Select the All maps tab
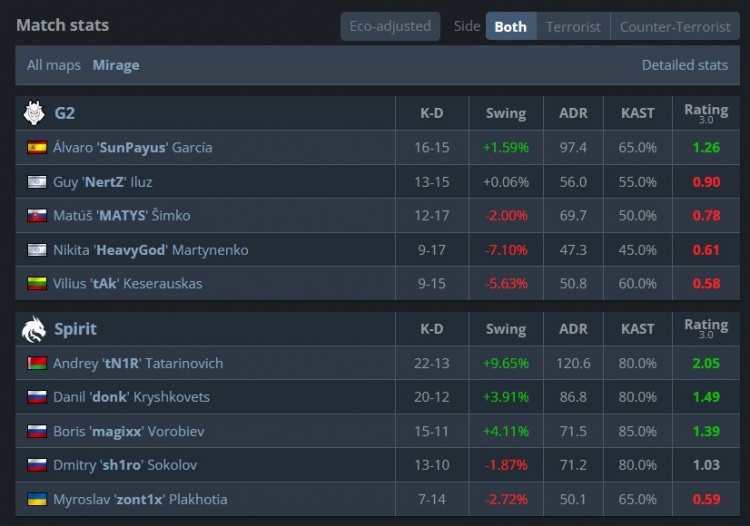Image resolution: width=750 pixels, height=526 pixels. pyautogui.click(x=54, y=65)
